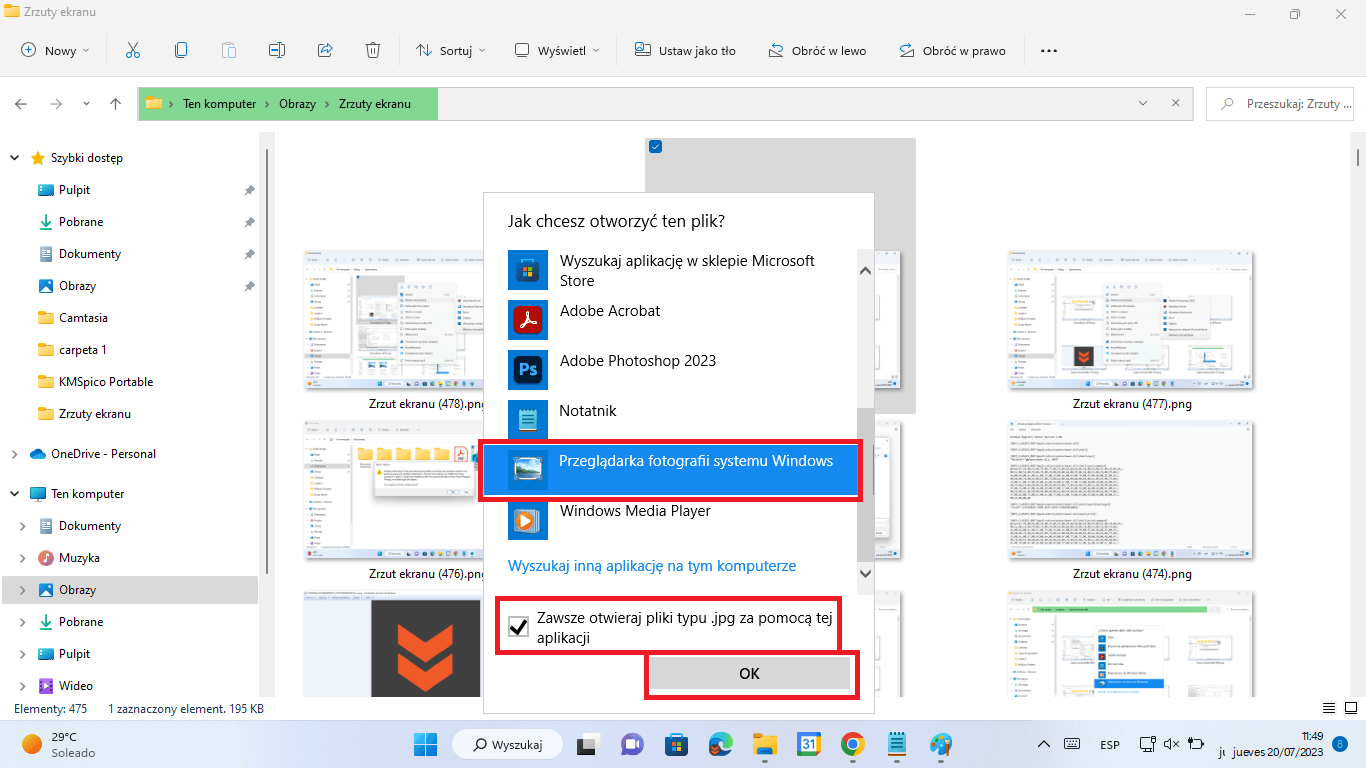Open the Windows Start button

coord(425,744)
